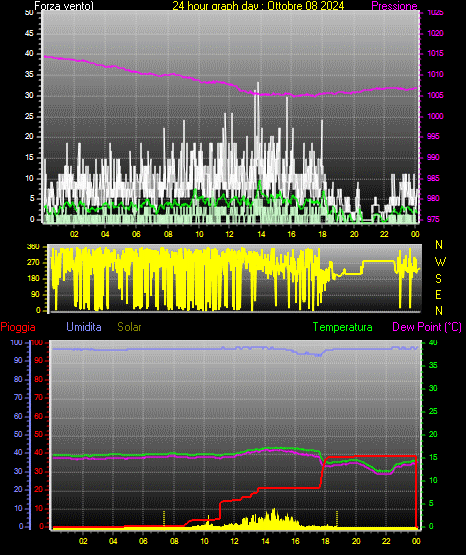Click hour 14 on wind graph axis
Screen dimensions: 466x555
[x=261, y=234]
